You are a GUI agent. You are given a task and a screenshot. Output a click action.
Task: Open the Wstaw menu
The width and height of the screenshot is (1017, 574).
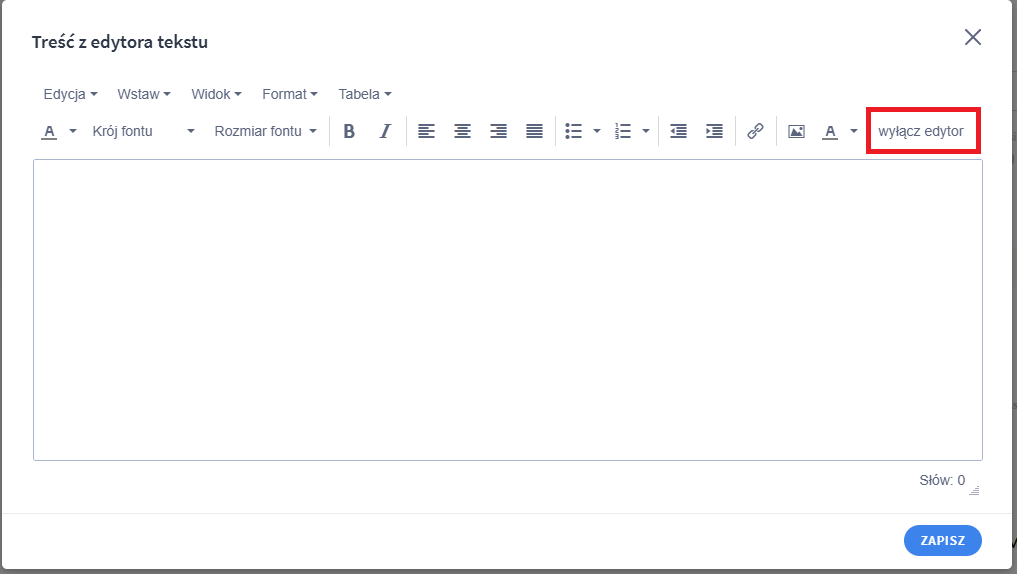pos(143,94)
